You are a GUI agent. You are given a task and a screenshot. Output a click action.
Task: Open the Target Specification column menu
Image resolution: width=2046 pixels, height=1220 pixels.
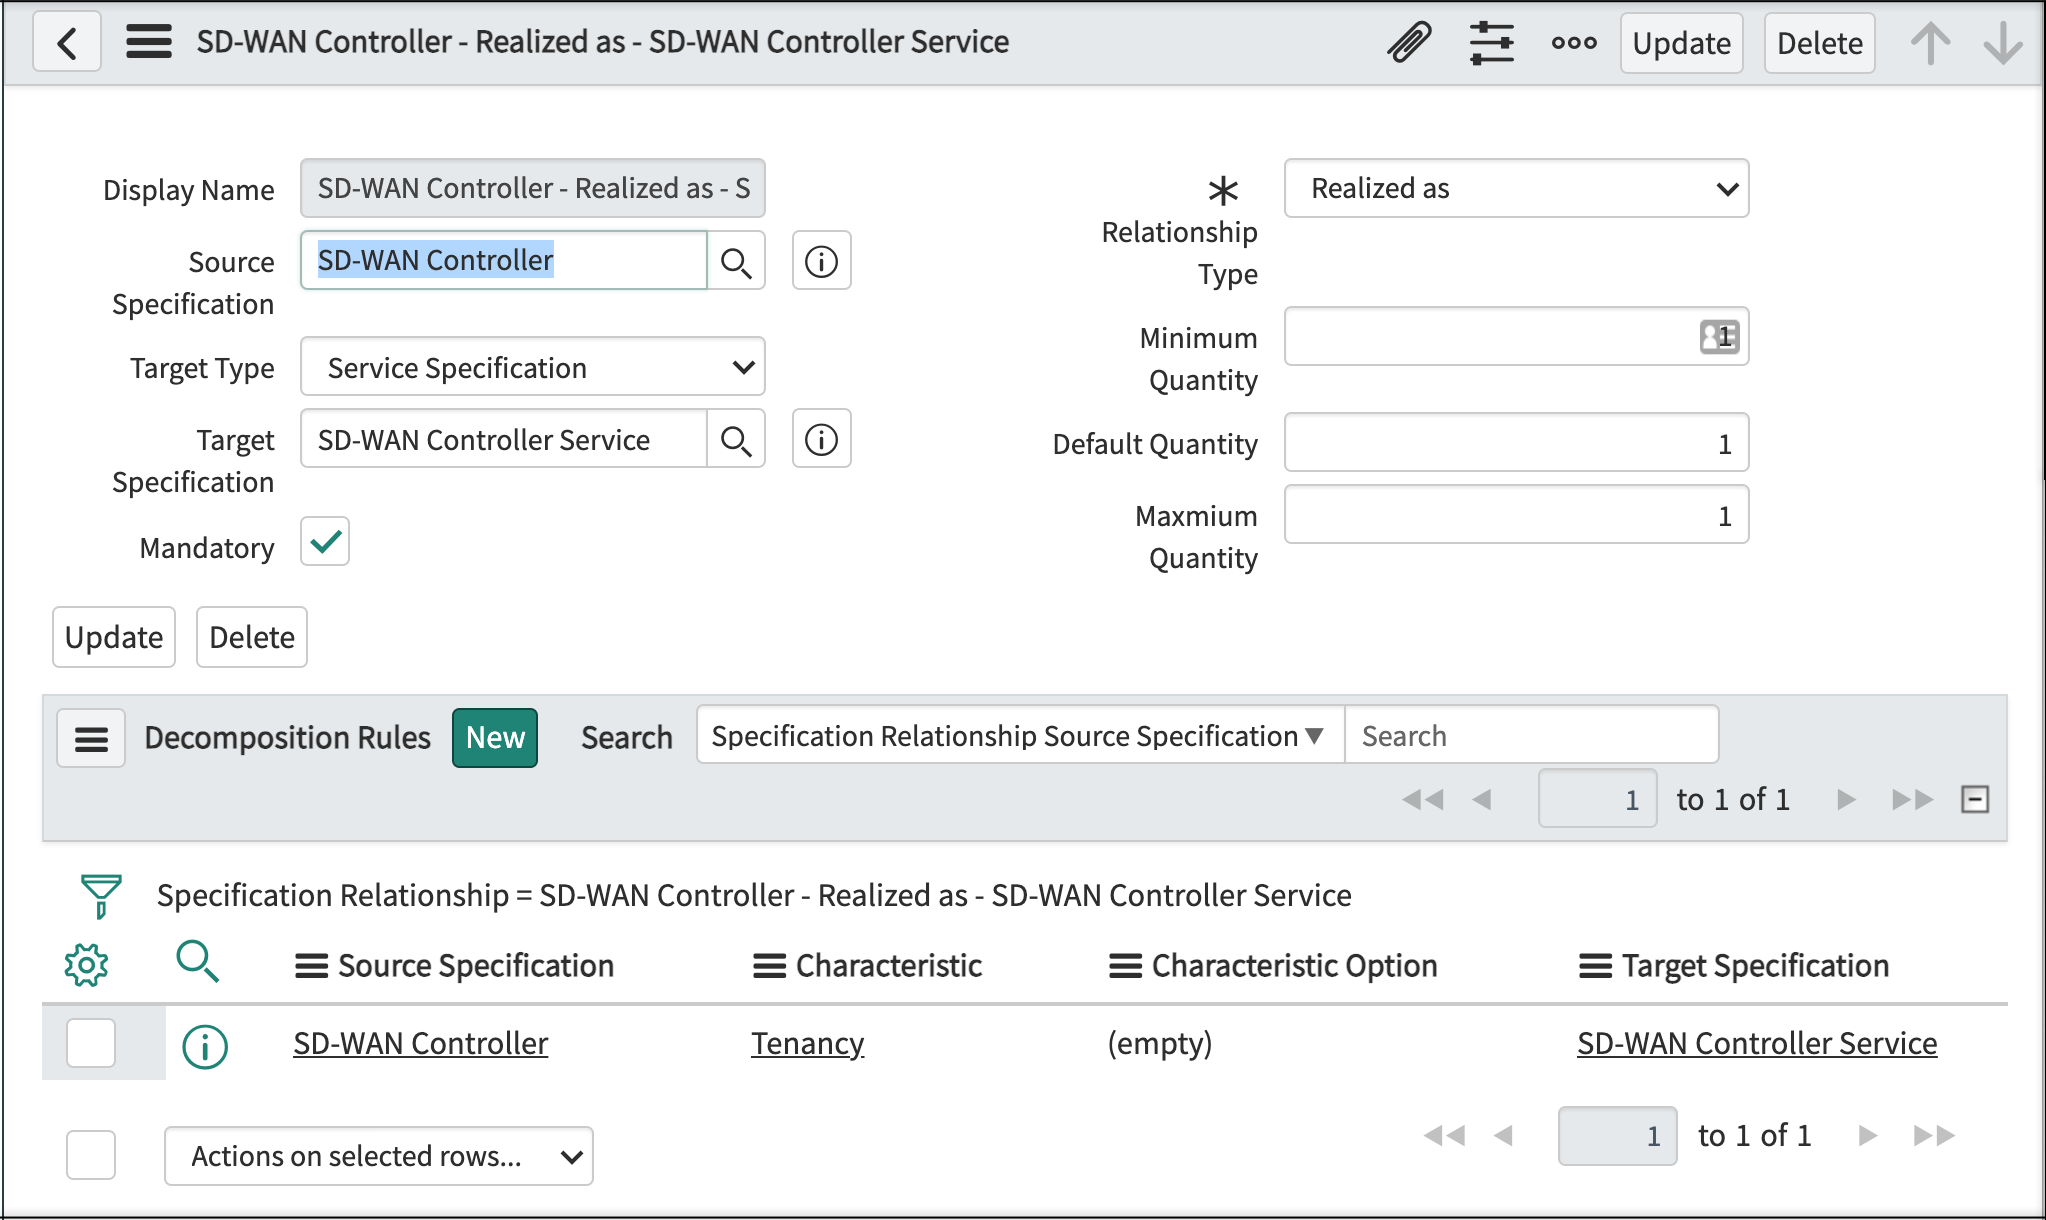[1595, 966]
